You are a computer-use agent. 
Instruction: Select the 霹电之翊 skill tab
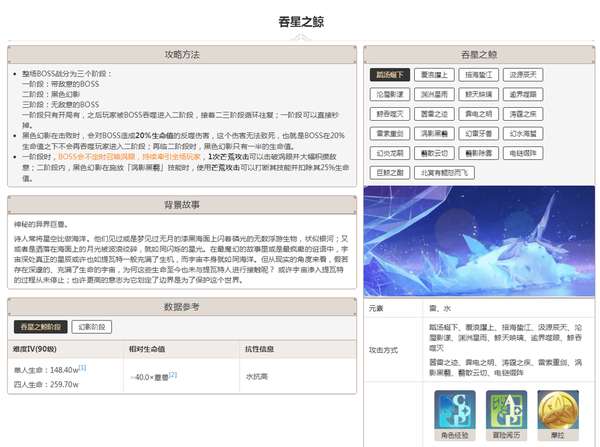coord(478,114)
